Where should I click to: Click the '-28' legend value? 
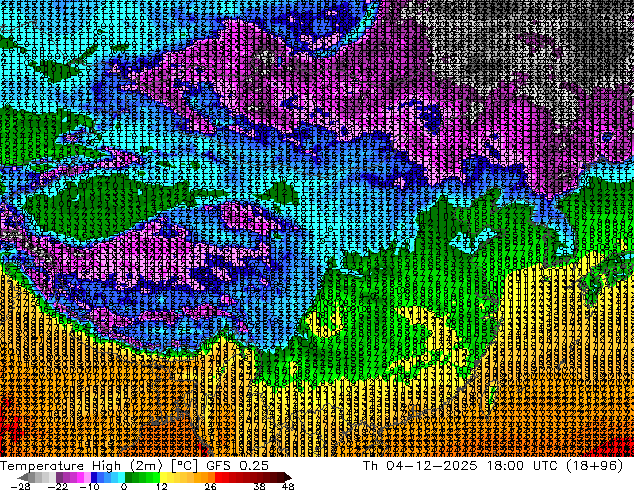21,486
